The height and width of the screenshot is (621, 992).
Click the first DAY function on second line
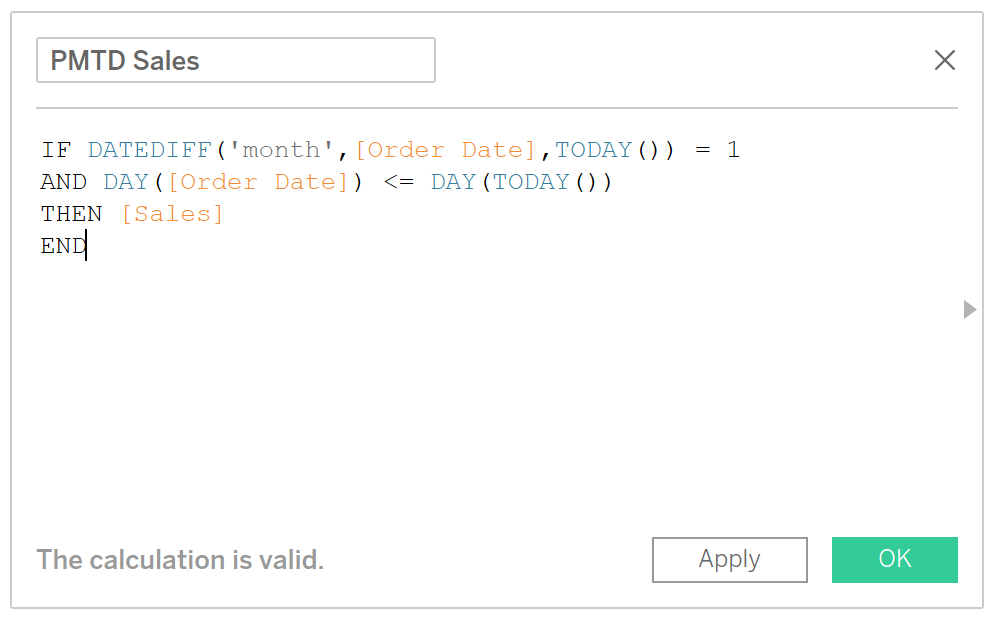point(126,182)
